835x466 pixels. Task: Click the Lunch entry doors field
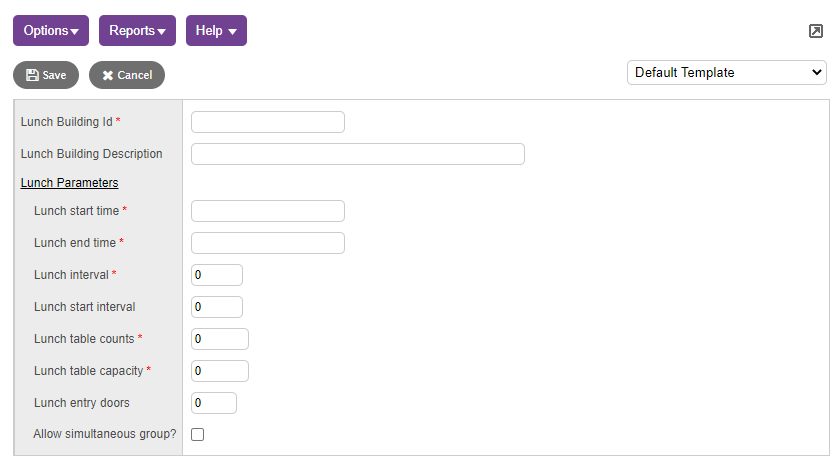[x=214, y=403]
